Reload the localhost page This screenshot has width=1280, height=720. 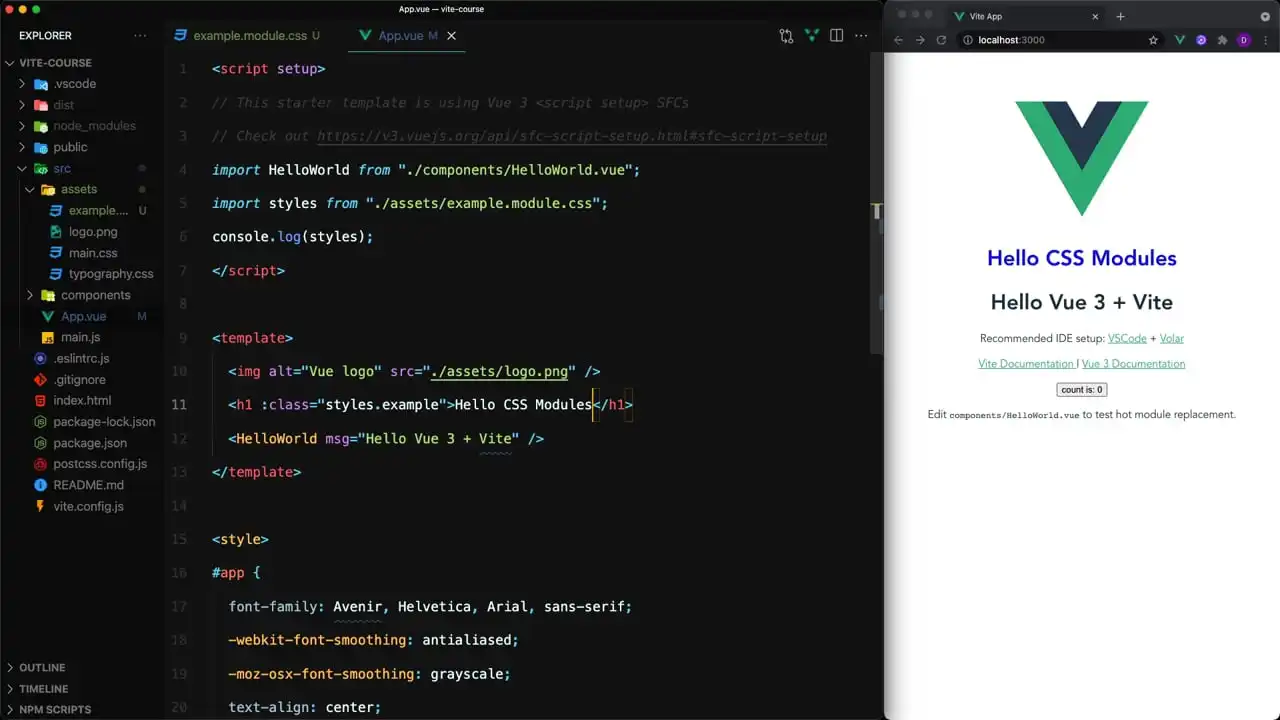941,40
